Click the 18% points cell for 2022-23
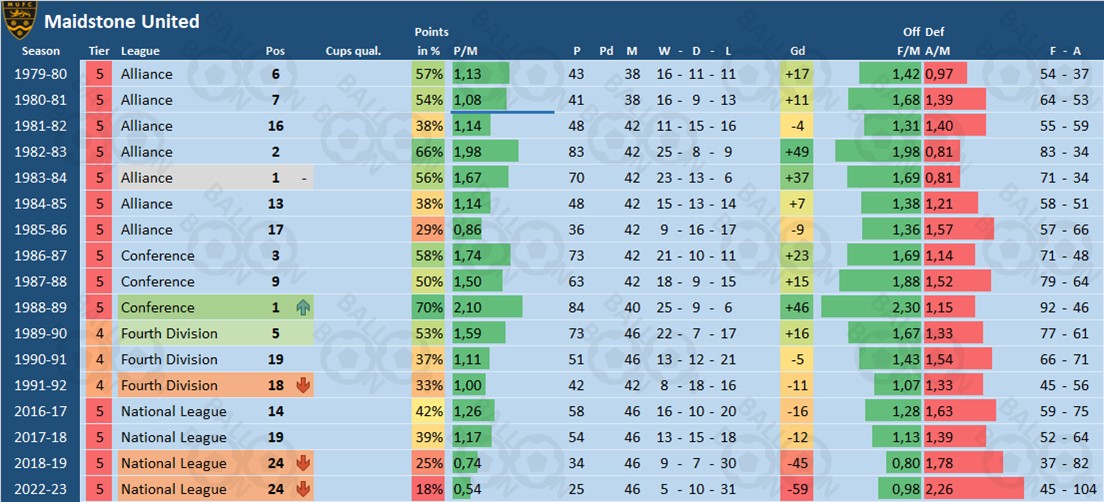This screenshot has width=1104, height=502. tap(428, 489)
